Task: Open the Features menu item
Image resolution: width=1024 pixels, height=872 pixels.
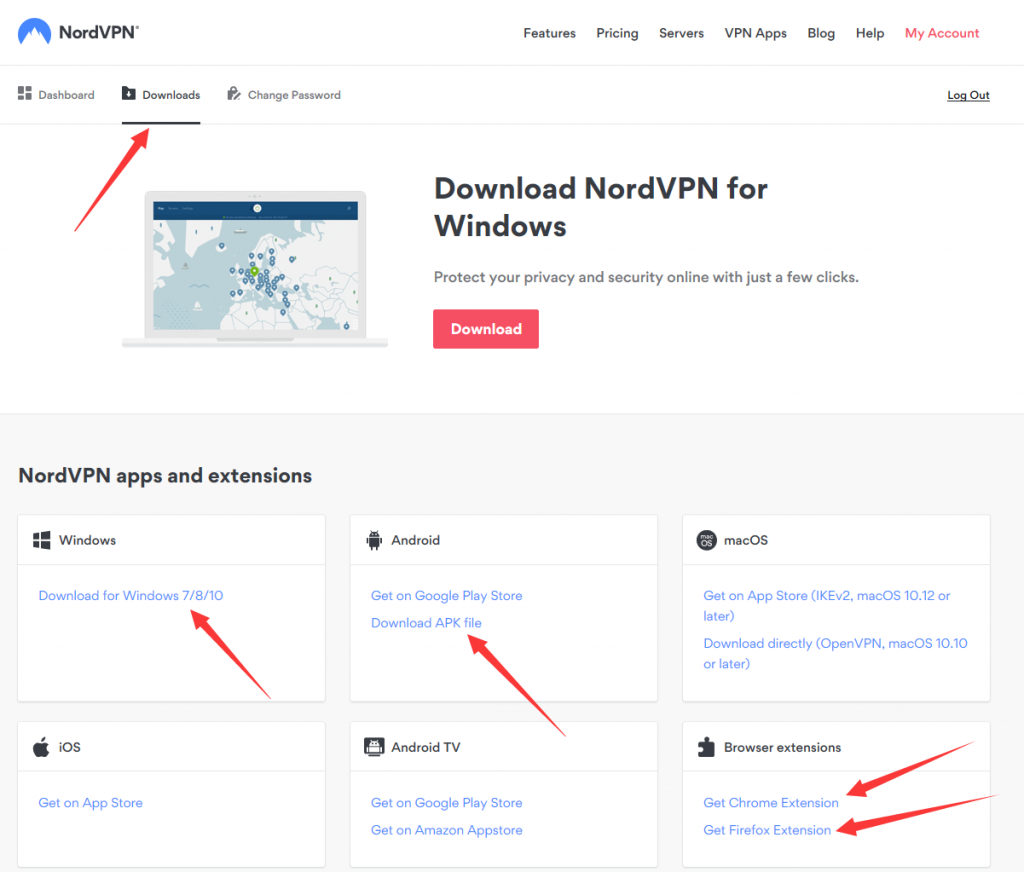Action: coord(549,33)
